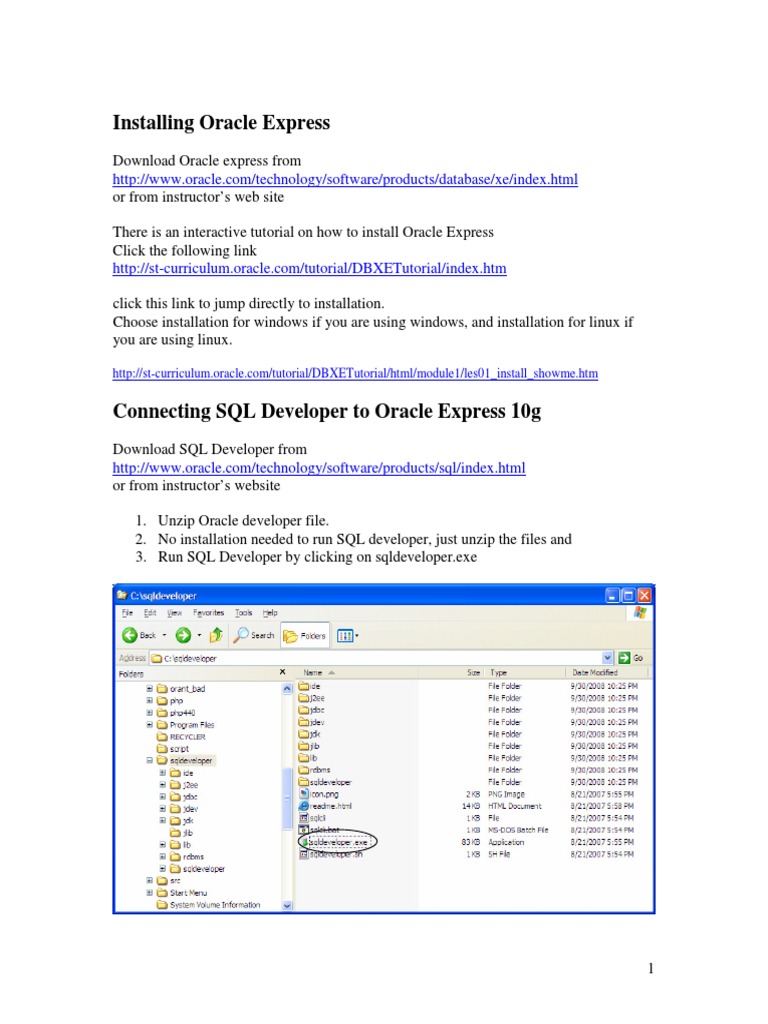Open the Tools menu
This screenshot has width=768, height=1024.
tap(244, 613)
